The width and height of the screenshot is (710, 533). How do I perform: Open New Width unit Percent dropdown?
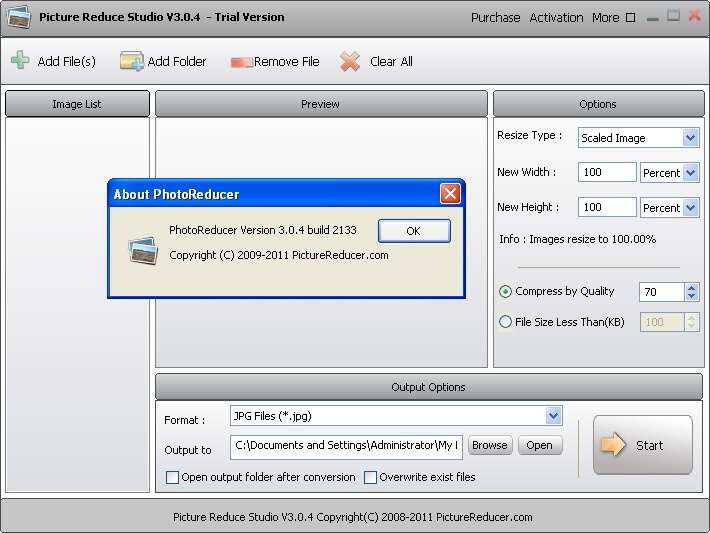(x=690, y=173)
